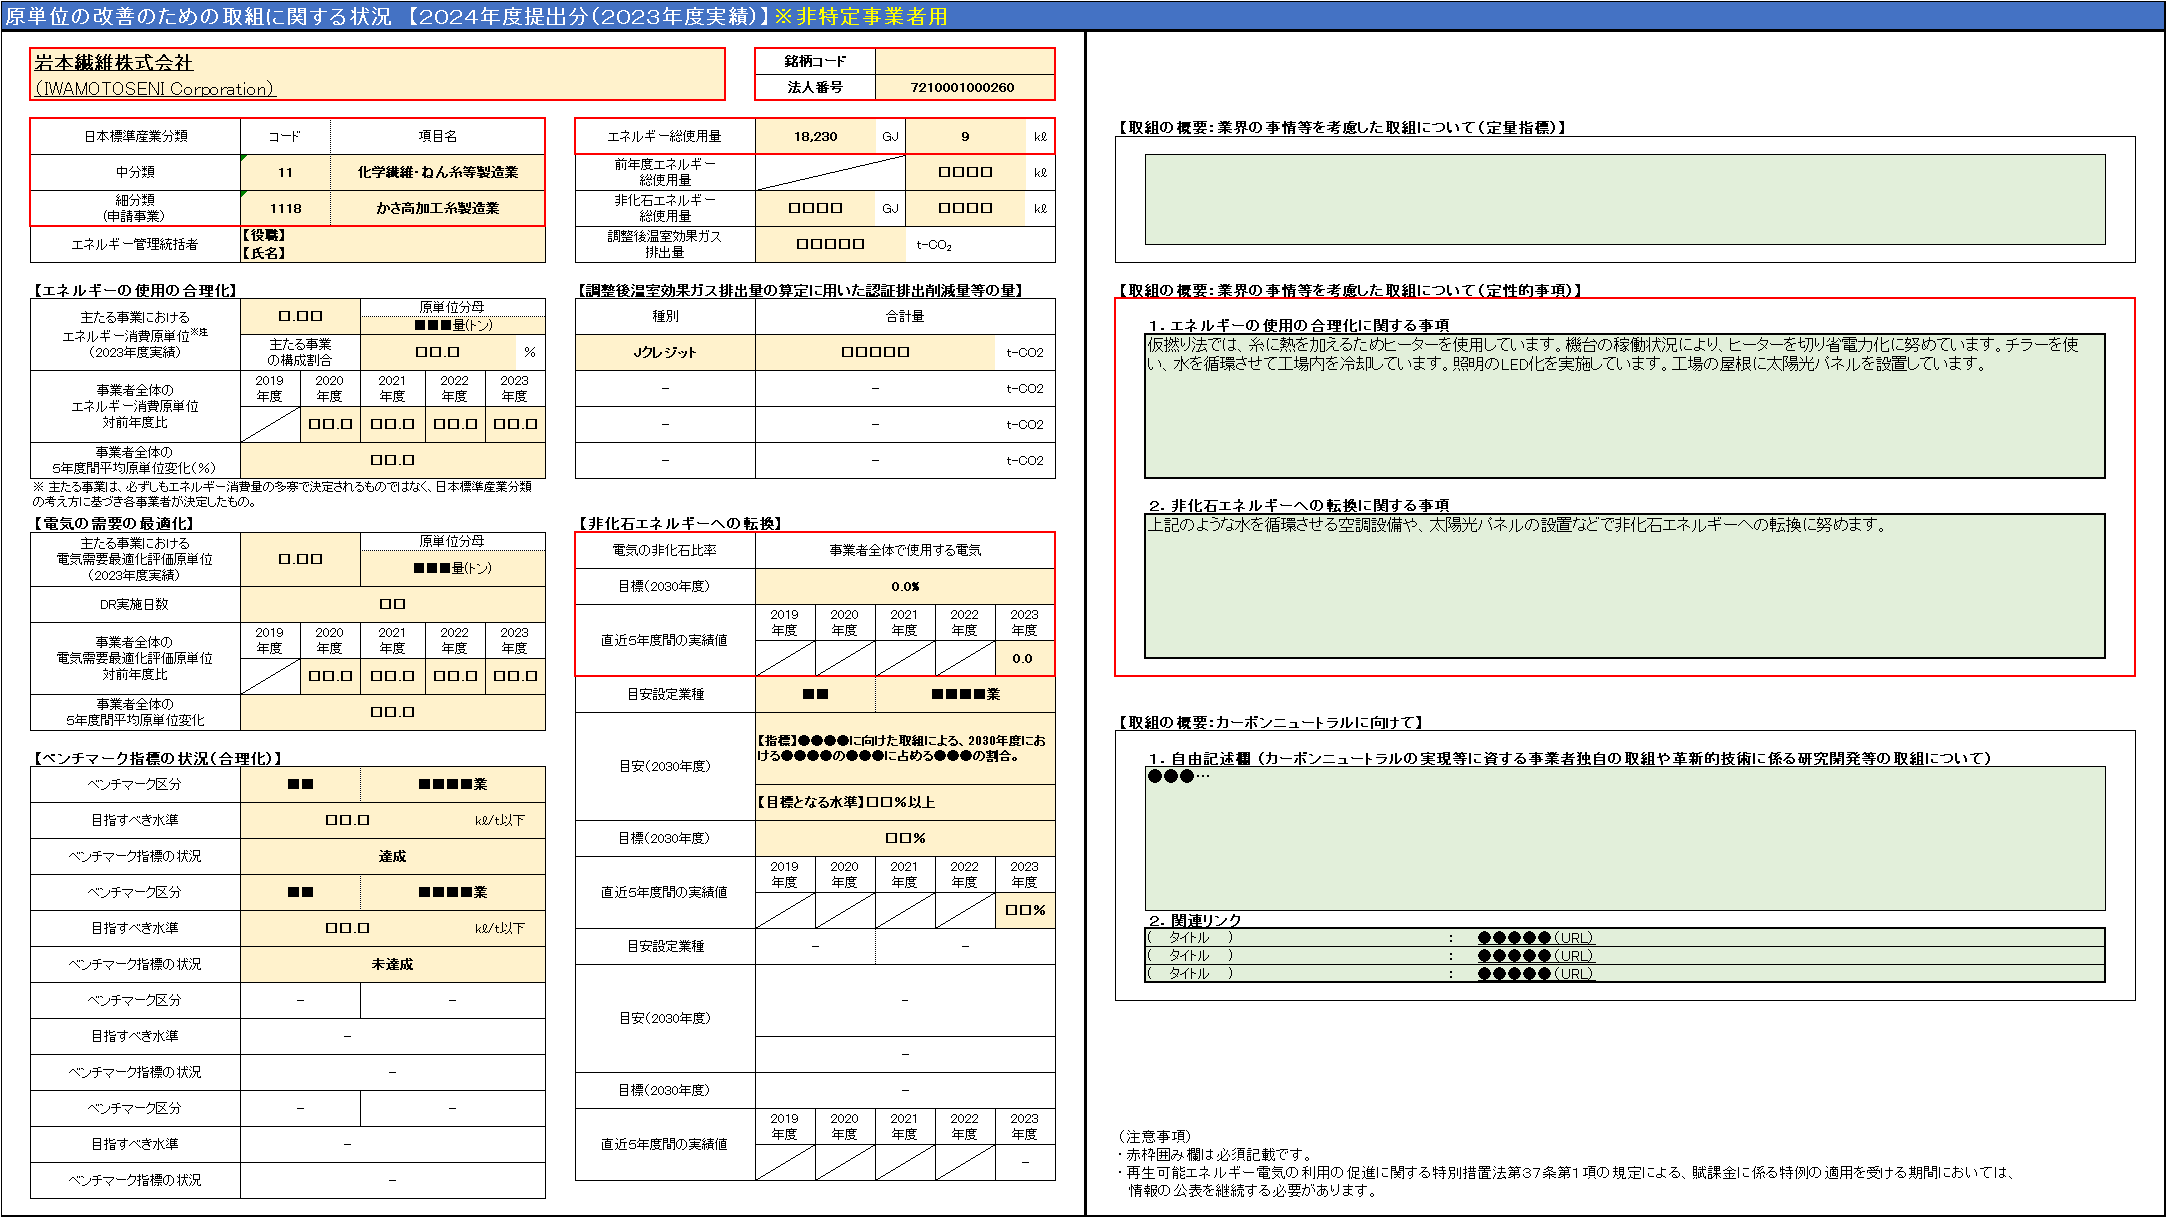Screen dimensions: 2166x1217
Task: Click the 前年度エネルギー総使用量 kl value cell
Action: pos(965,172)
